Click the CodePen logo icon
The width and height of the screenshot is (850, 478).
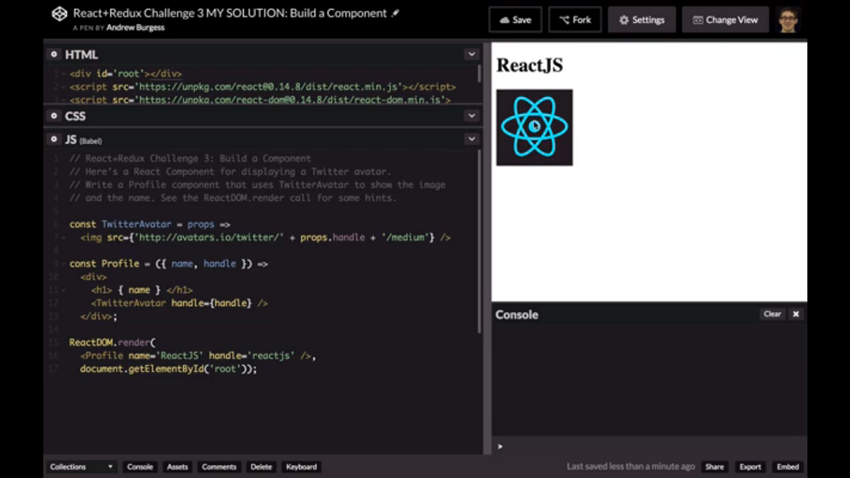coord(59,14)
